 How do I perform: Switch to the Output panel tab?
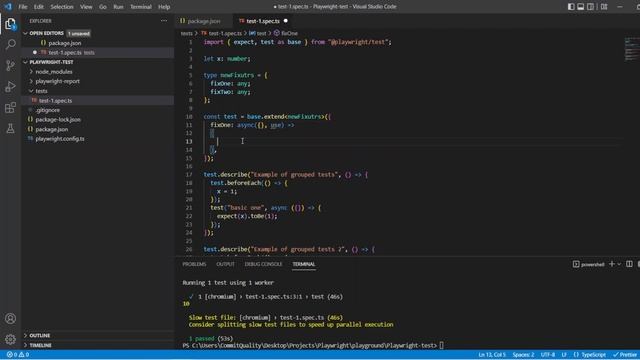click(225, 264)
